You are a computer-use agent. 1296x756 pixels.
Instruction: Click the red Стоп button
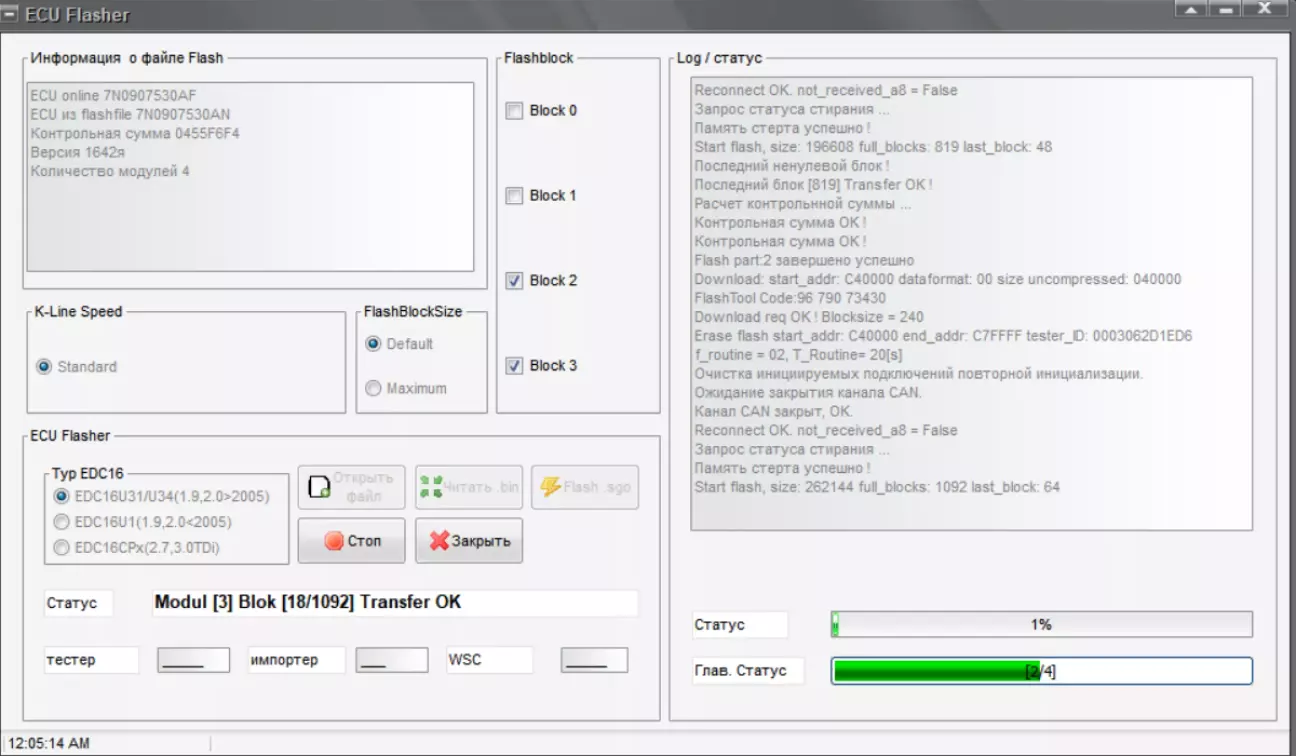coord(351,541)
